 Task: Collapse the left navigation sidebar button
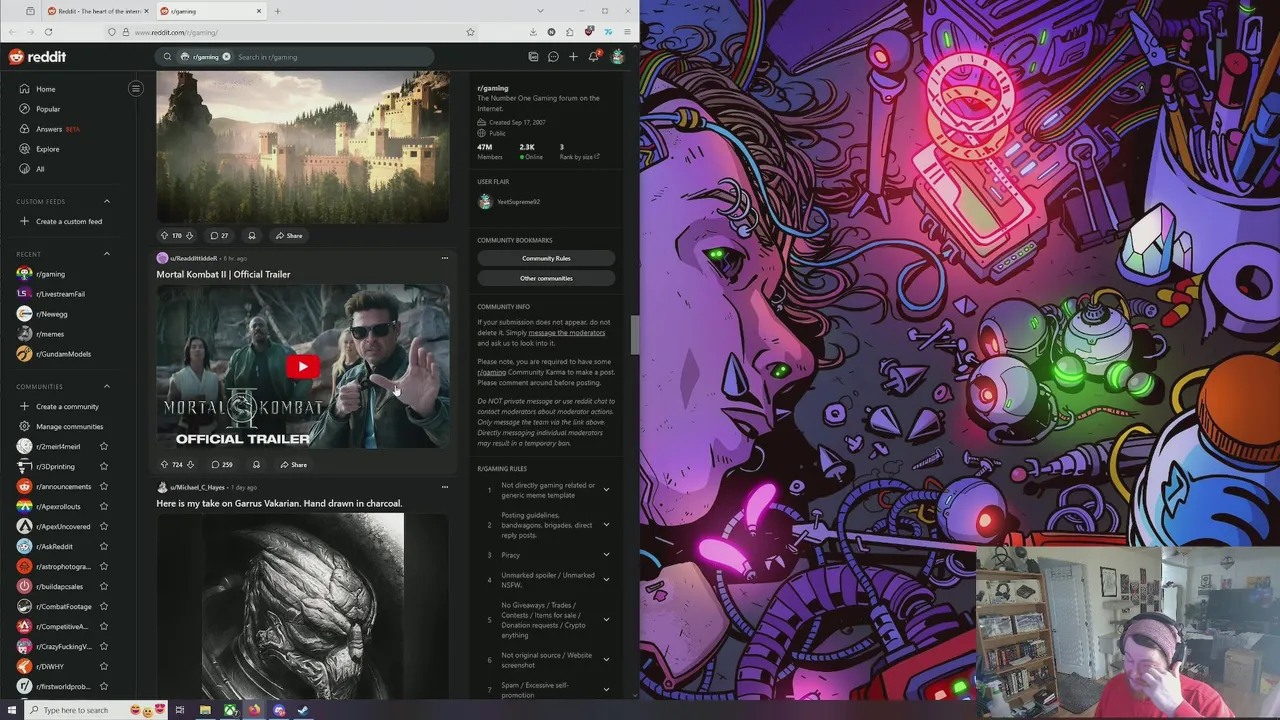pyautogui.click(x=136, y=89)
